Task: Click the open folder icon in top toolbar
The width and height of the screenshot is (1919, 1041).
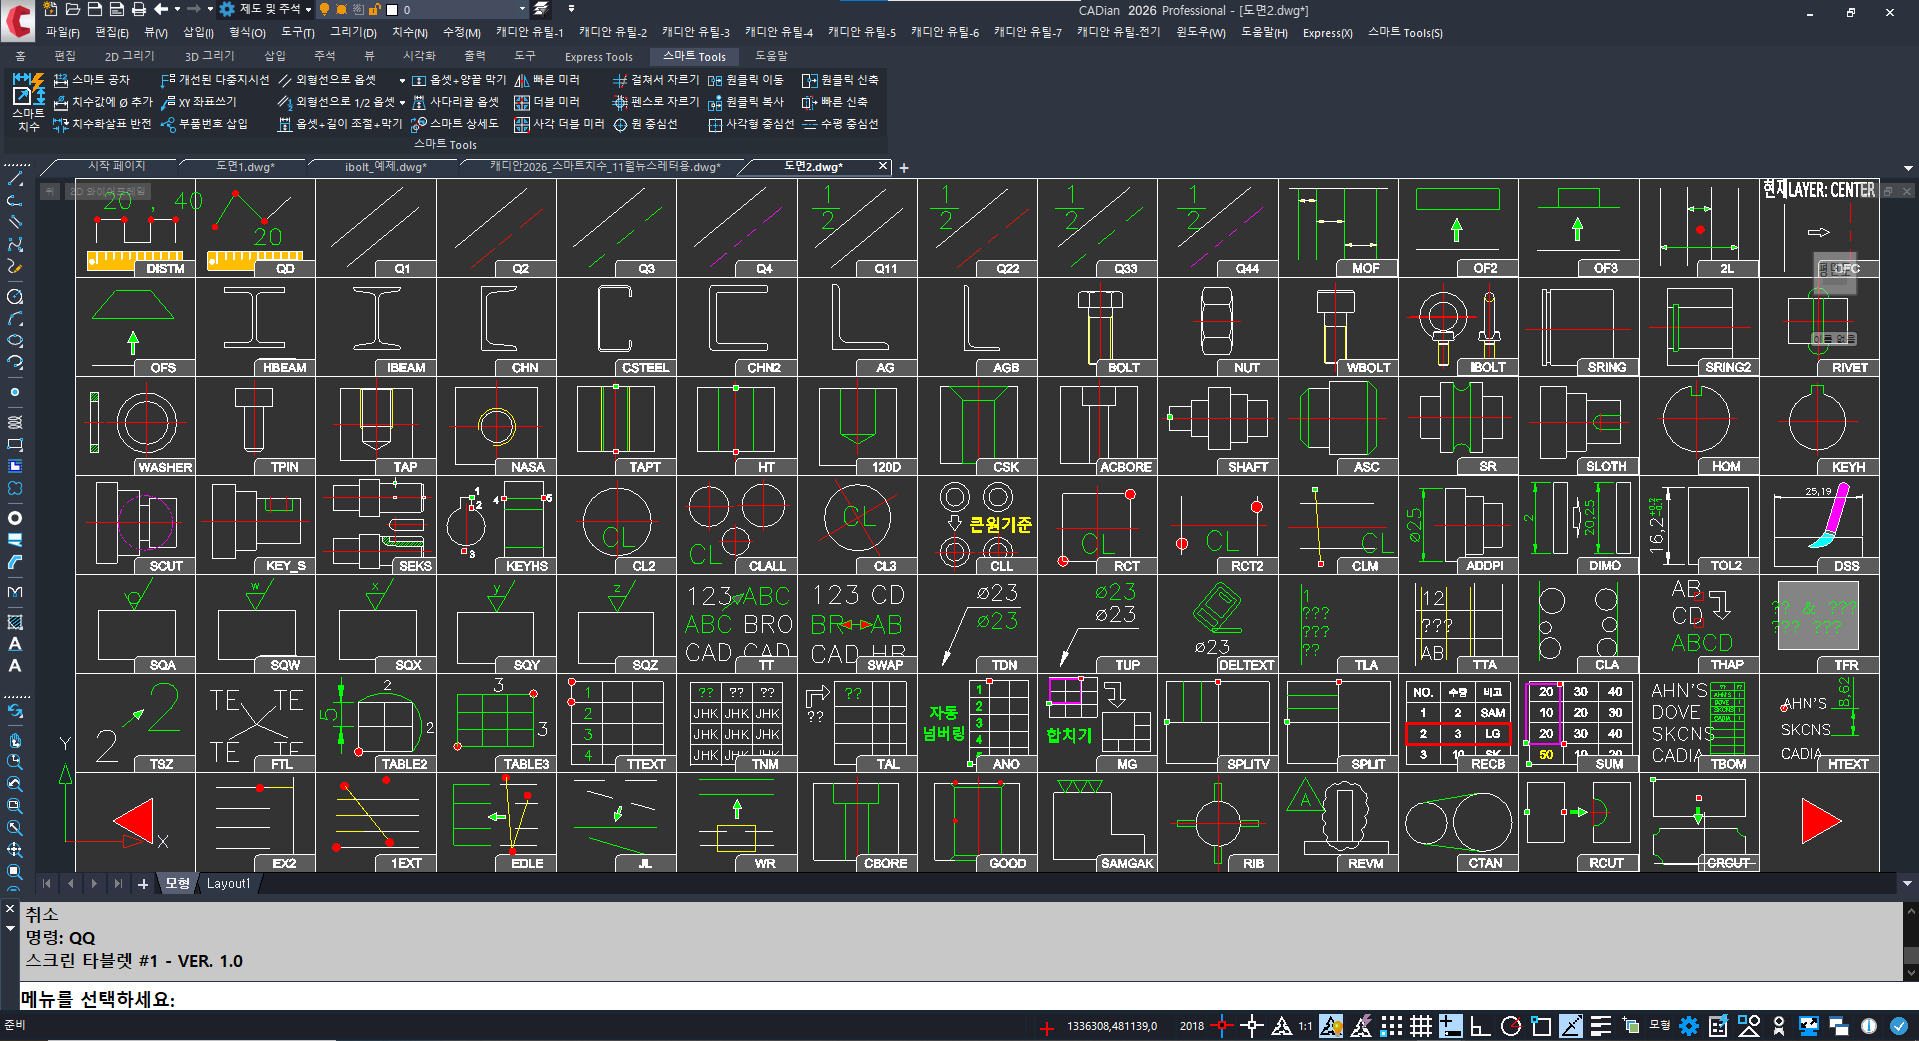Action: tap(72, 9)
